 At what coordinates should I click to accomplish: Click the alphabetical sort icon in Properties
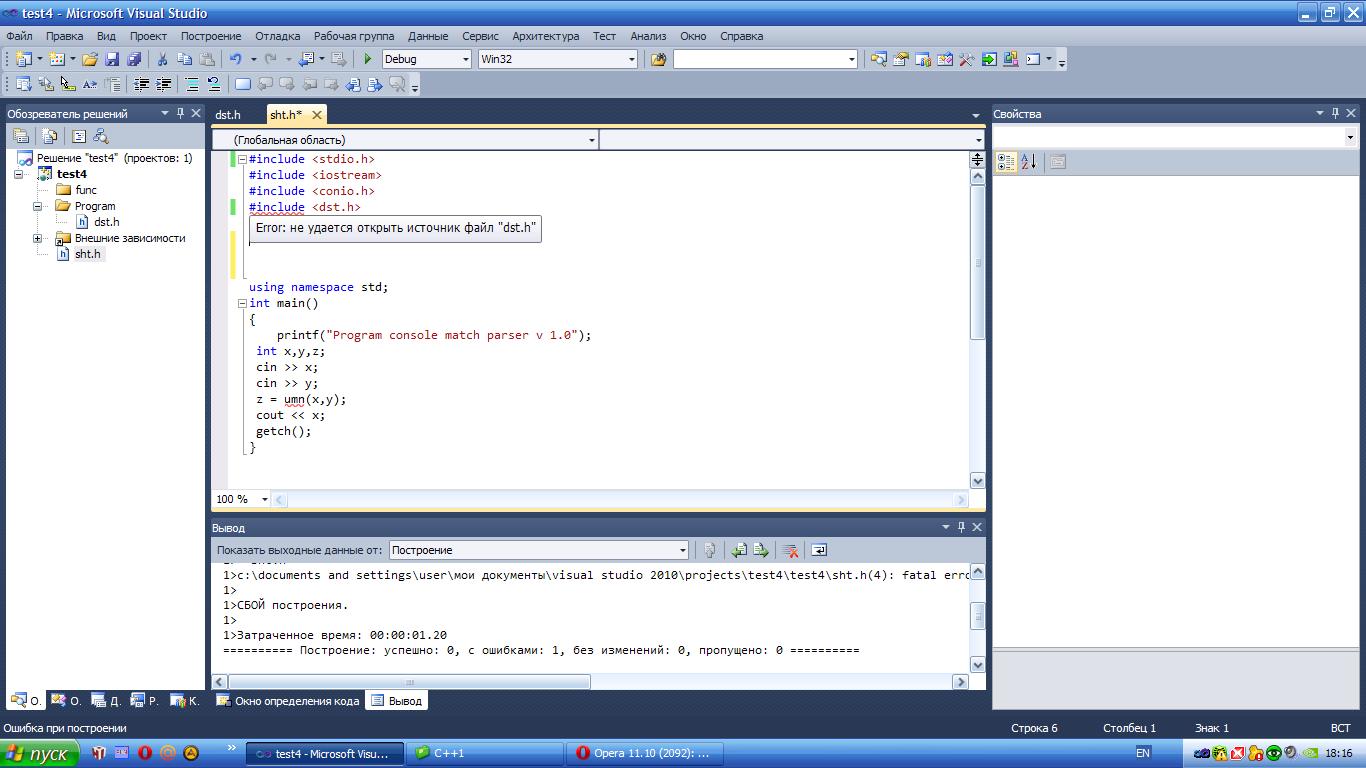(1029, 162)
